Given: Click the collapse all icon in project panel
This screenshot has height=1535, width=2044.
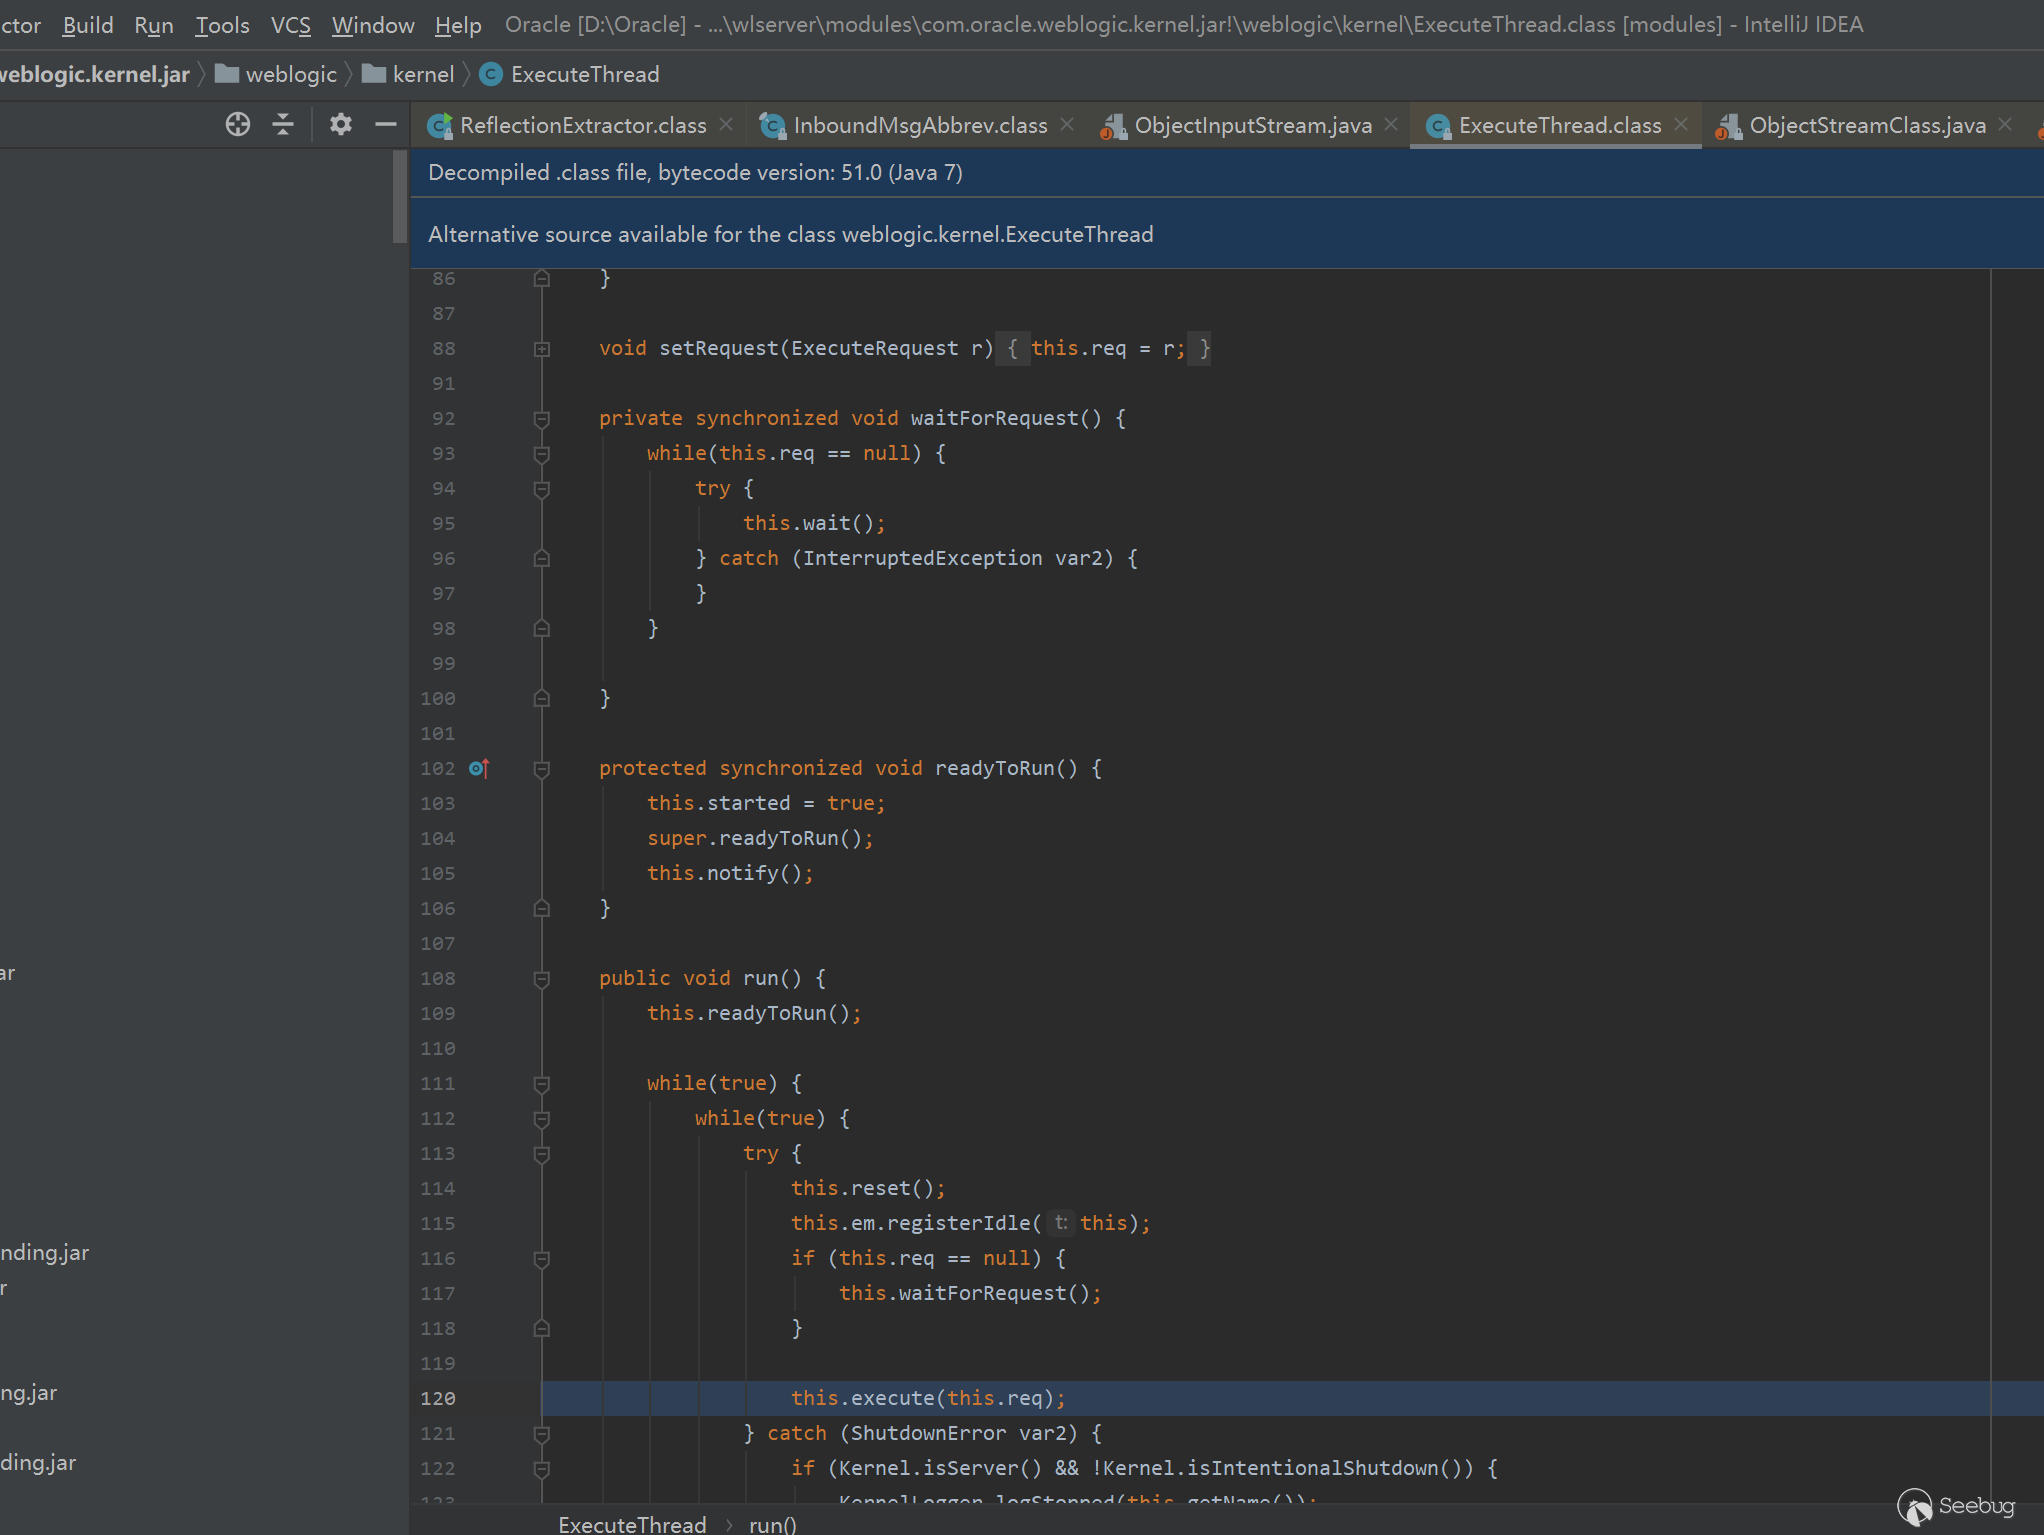Looking at the screenshot, I should (x=283, y=124).
